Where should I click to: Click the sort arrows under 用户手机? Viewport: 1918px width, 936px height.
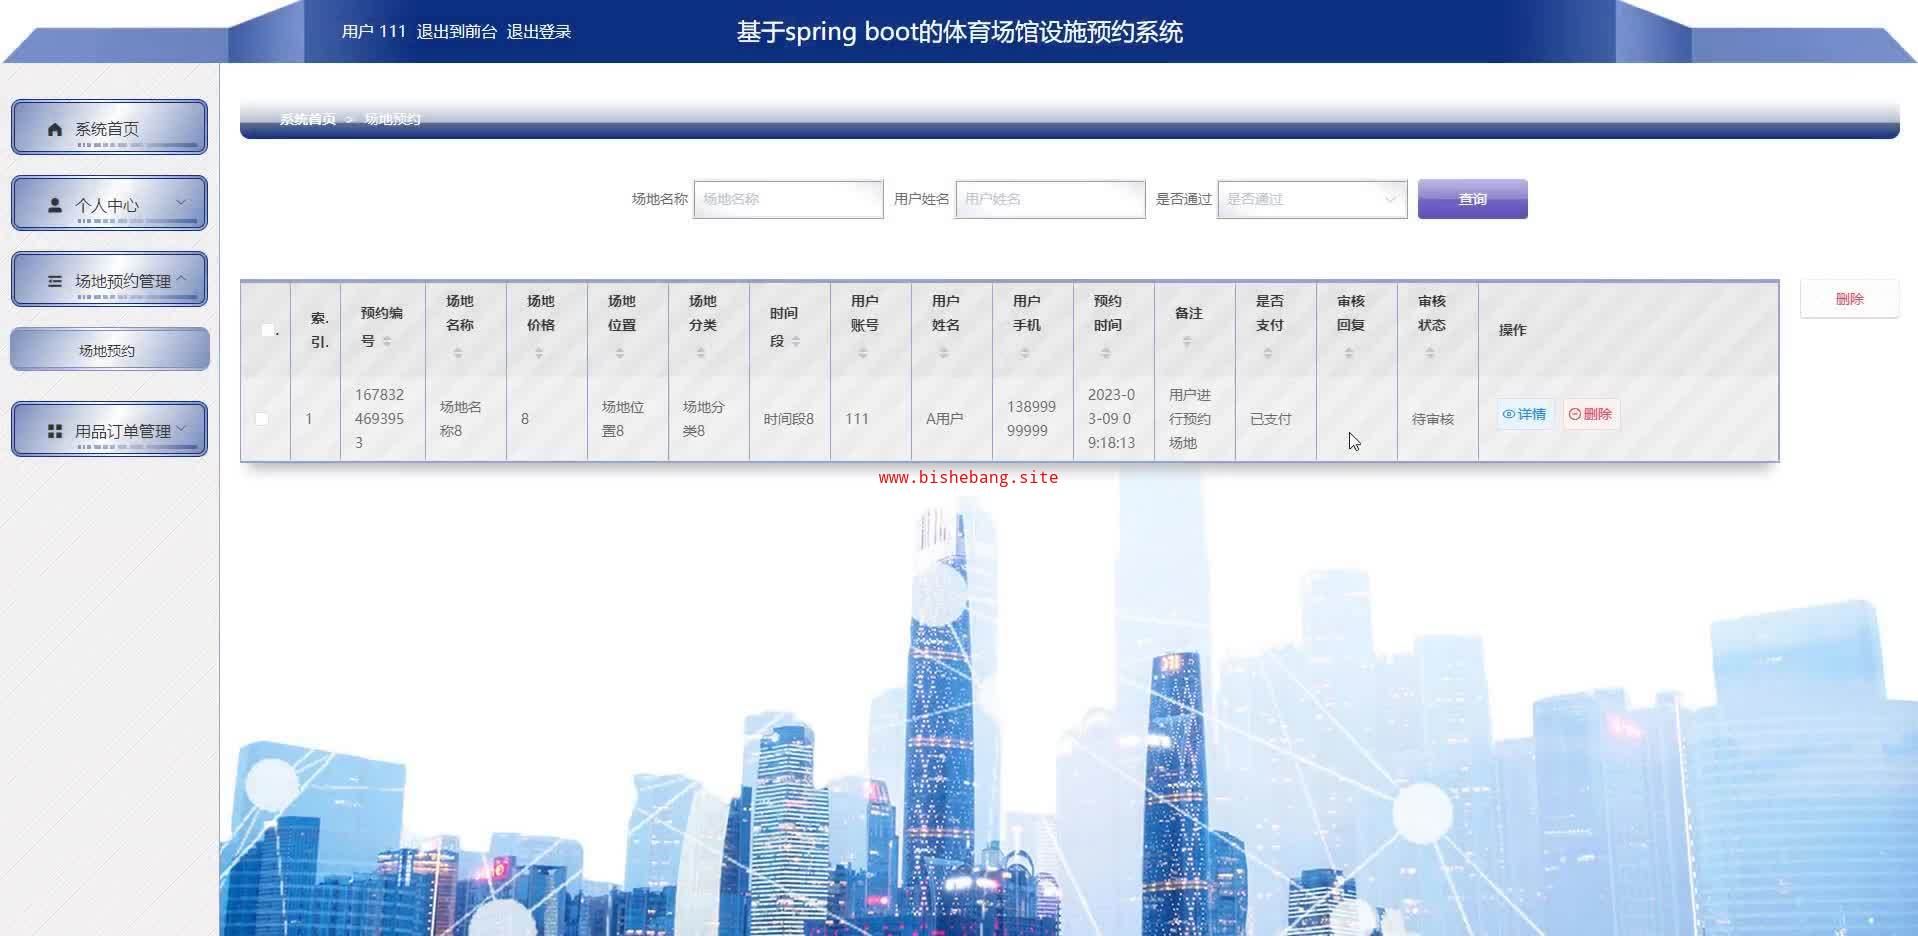(1025, 353)
